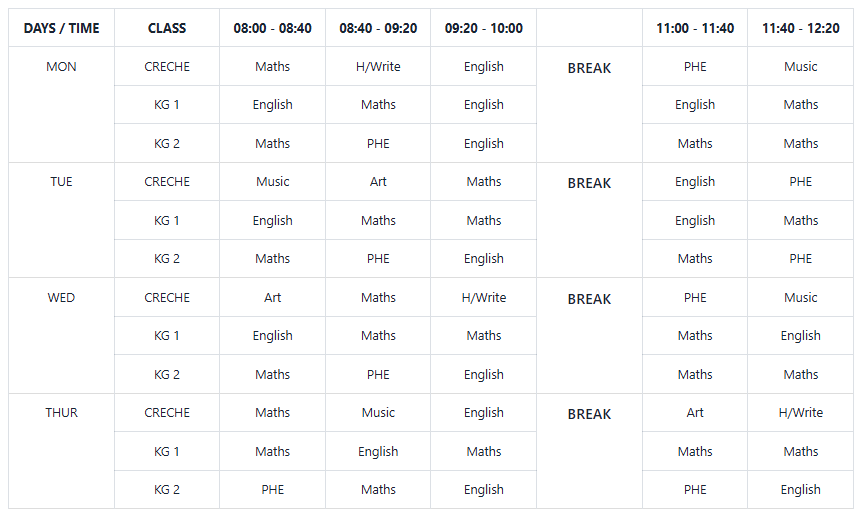Click the TUE day cell
The width and height of the screenshot is (864, 519).
pyautogui.click(x=62, y=182)
